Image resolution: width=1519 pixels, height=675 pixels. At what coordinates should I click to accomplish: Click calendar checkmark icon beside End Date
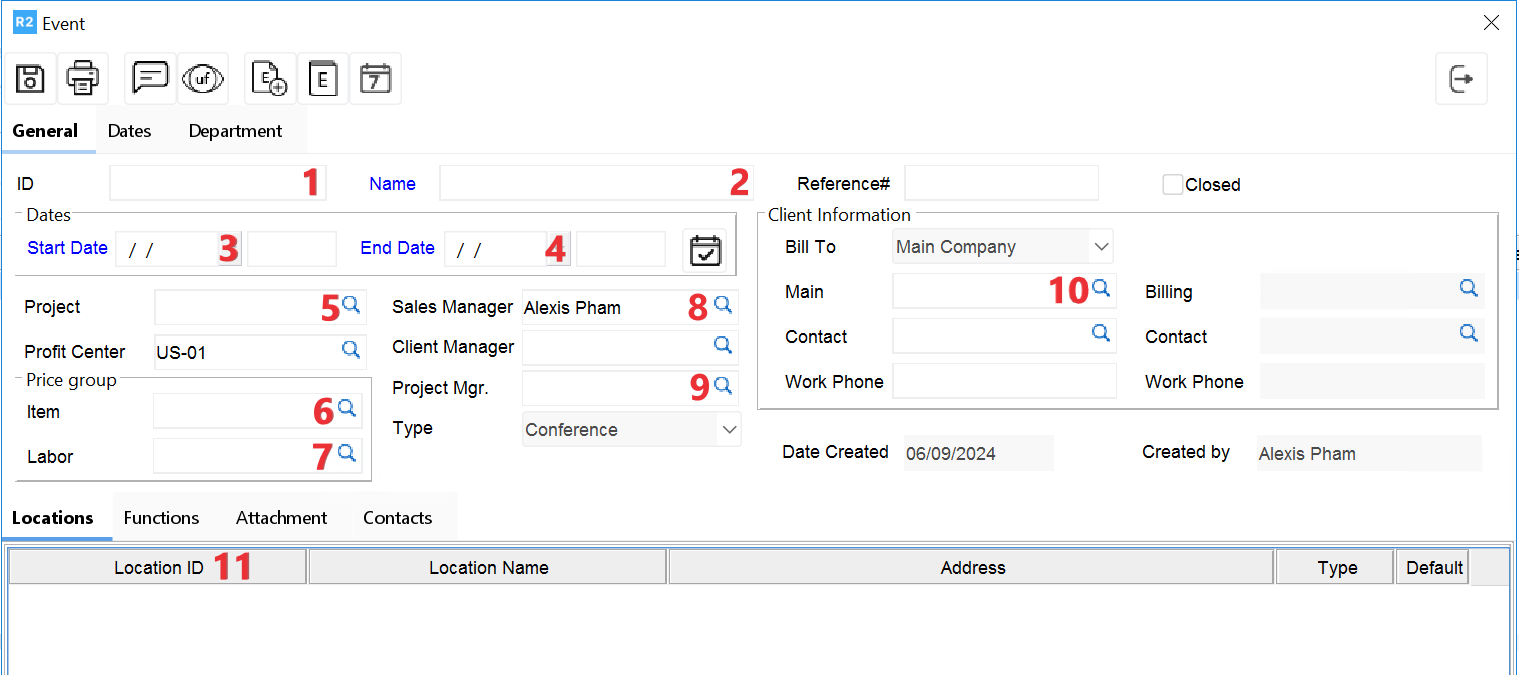click(x=705, y=250)
